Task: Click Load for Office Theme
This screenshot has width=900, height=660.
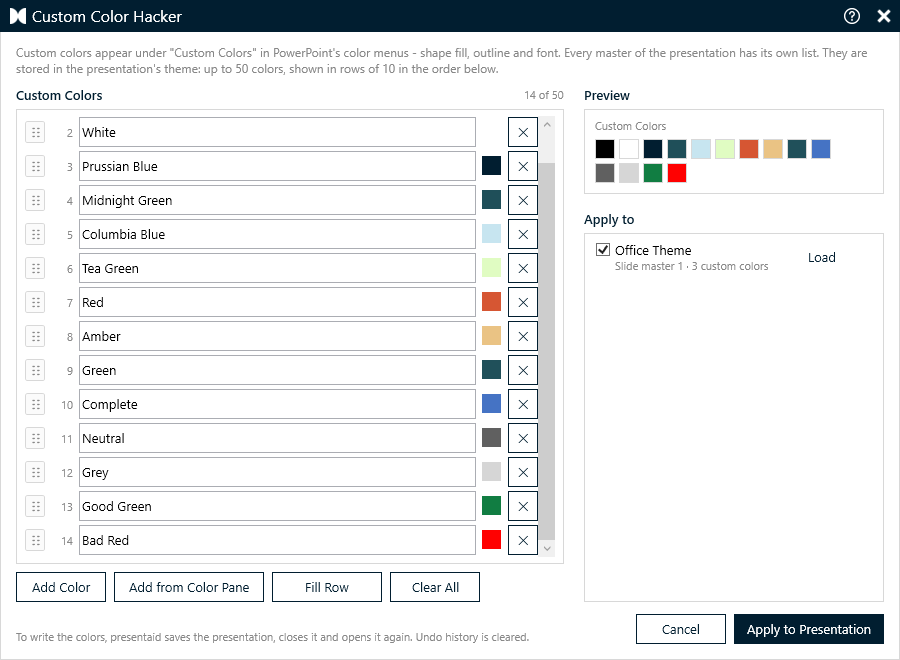Action: (x=821, y=258)
